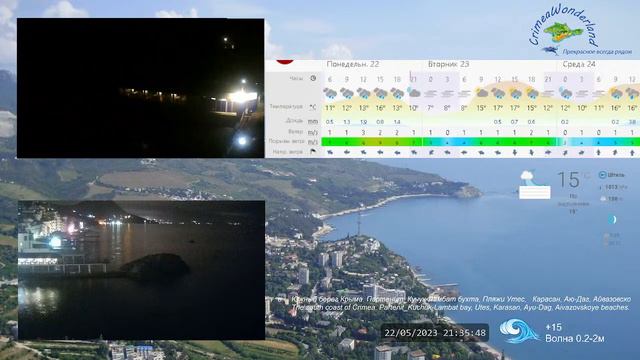Click the Порывы ветра row label
Viewport: 640px width, 360px height.
(287, 141)
